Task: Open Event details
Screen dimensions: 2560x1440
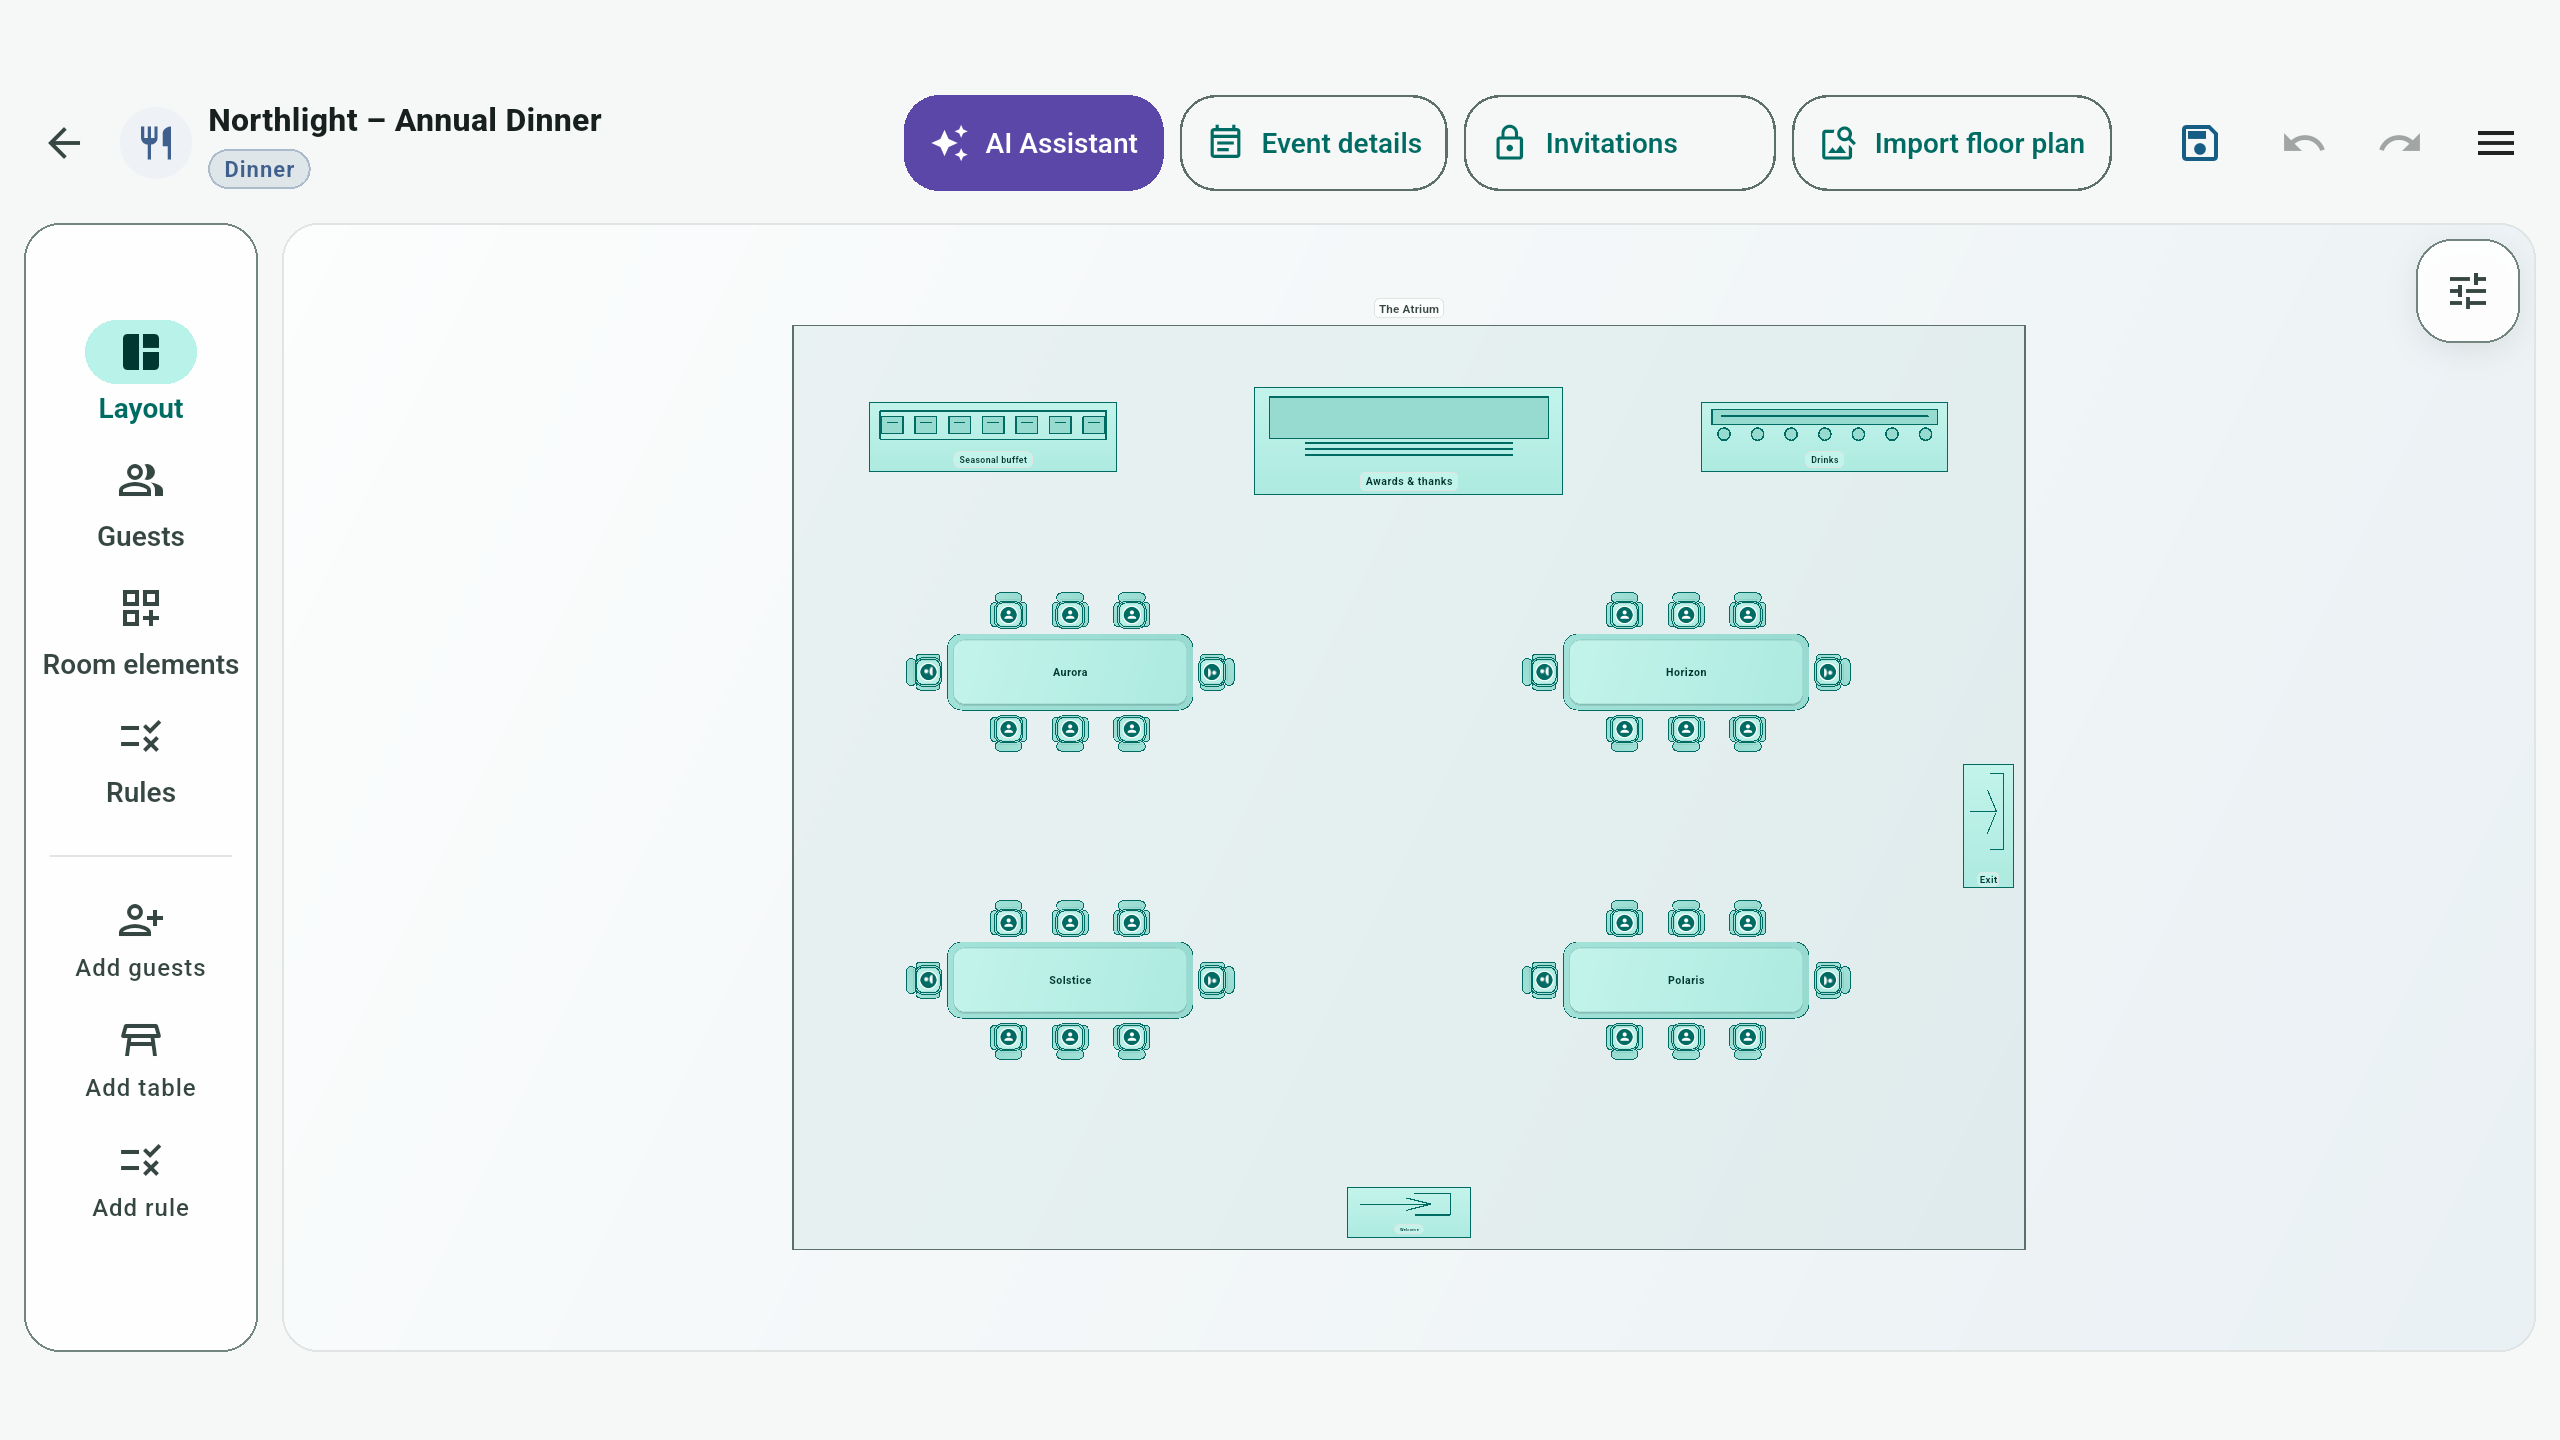Action: (1313, 143)
